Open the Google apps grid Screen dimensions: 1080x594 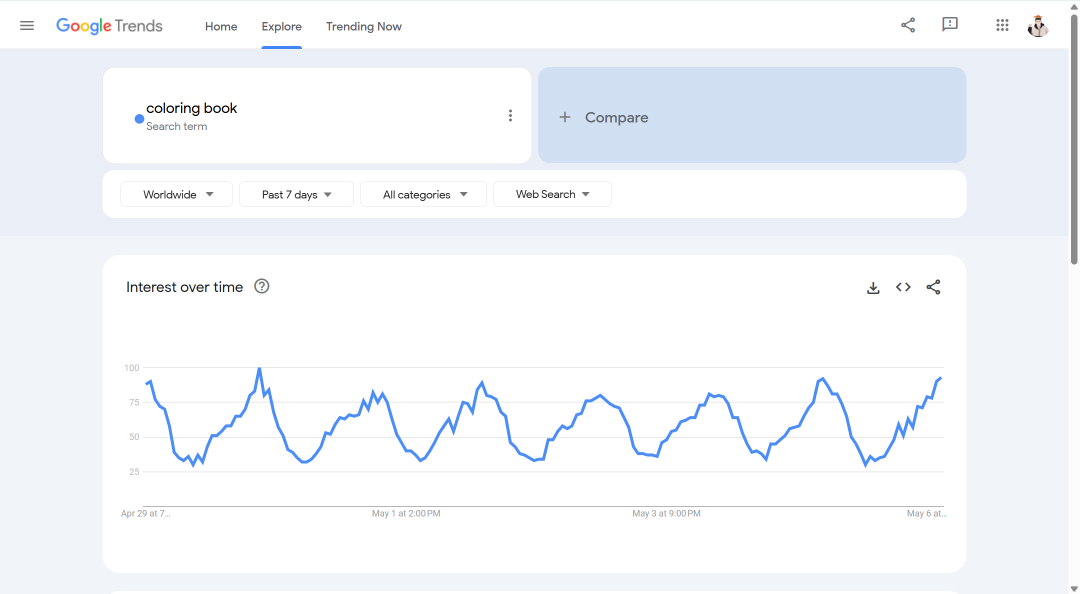click(x=1002, y=25)
